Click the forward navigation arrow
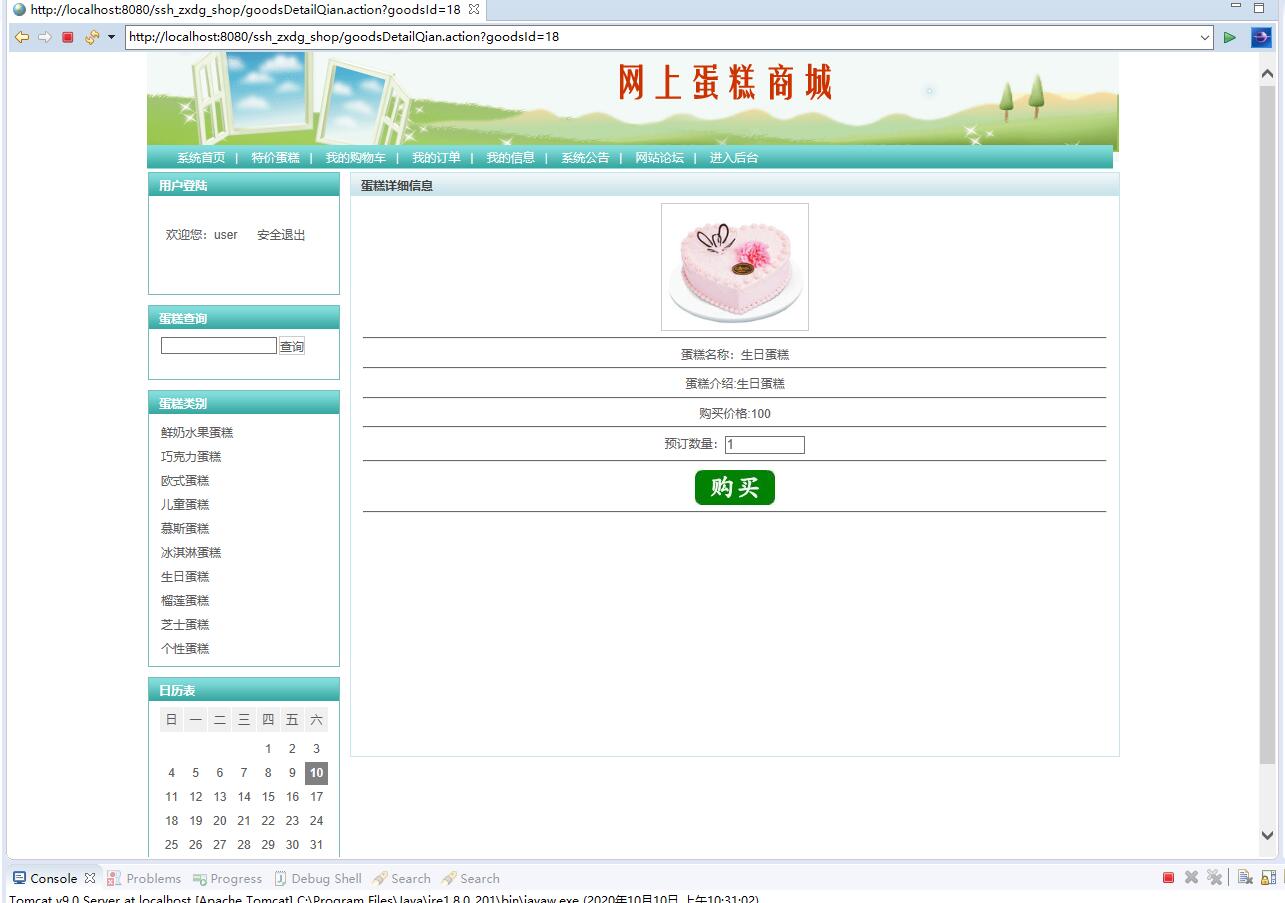1285x903 pixels. [44, 38]
